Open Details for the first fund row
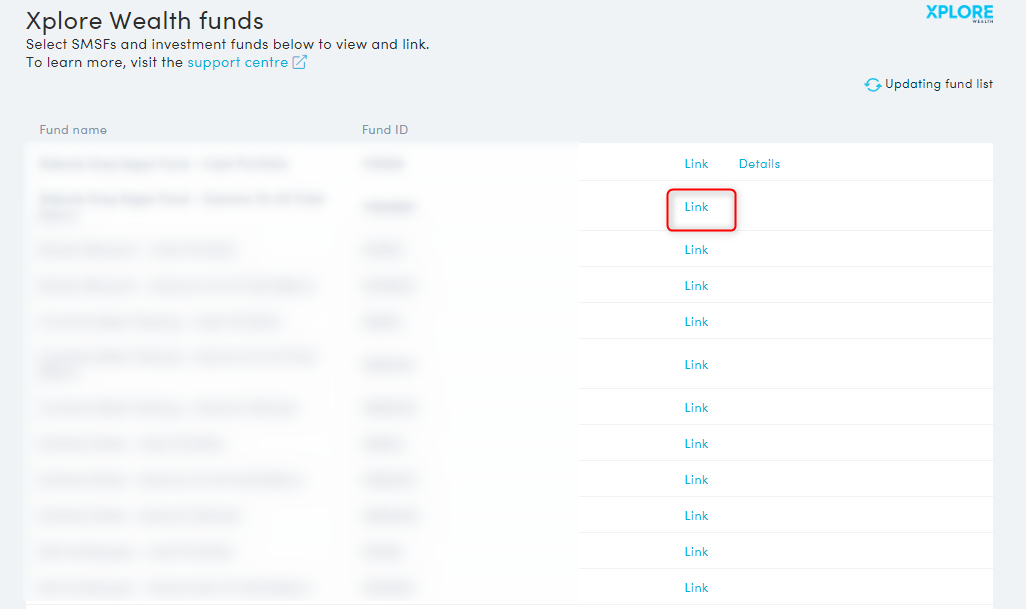1026x609 pixels. [x=759, y=164]
